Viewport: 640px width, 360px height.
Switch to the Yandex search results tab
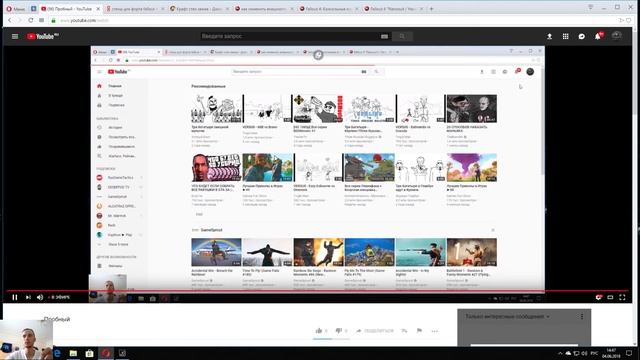click(135, 9)
